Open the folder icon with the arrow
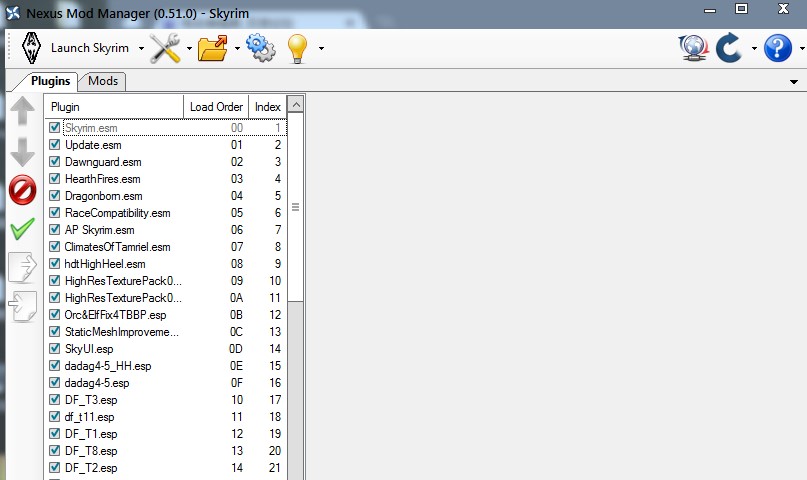807x480 pixels. point(213,48)
